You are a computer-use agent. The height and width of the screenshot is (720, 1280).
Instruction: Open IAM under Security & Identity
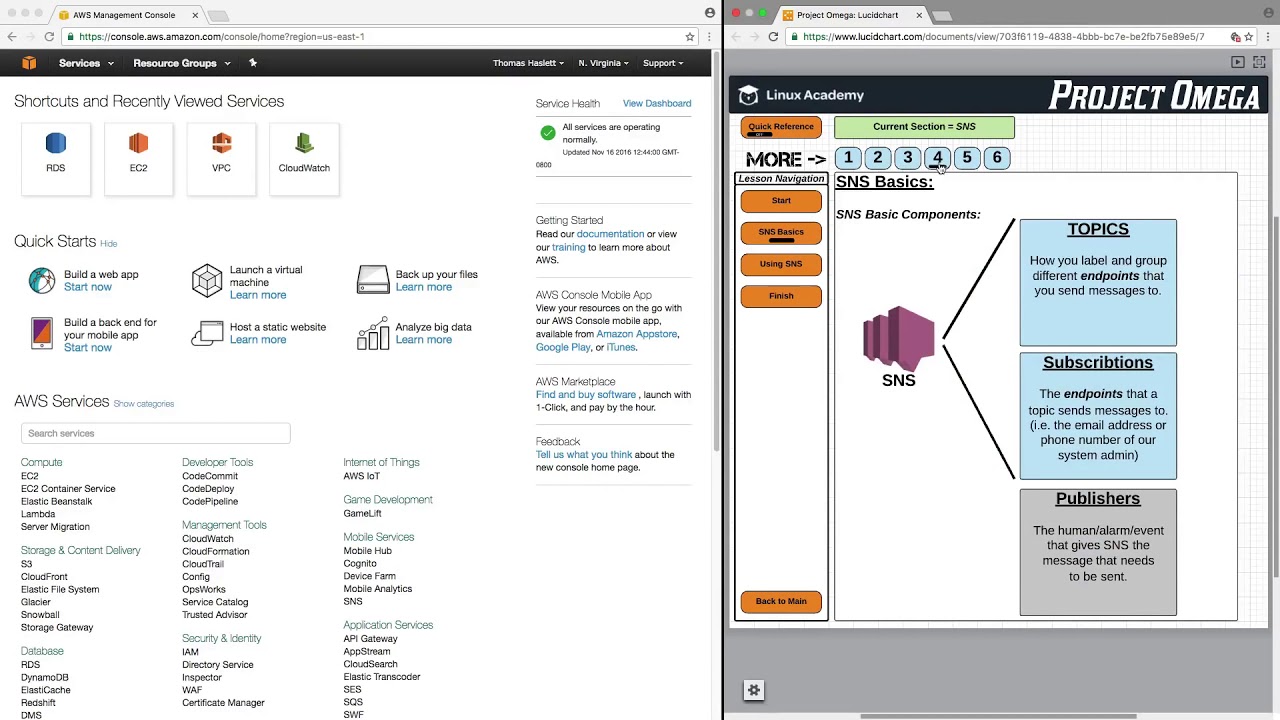[190, 652]
